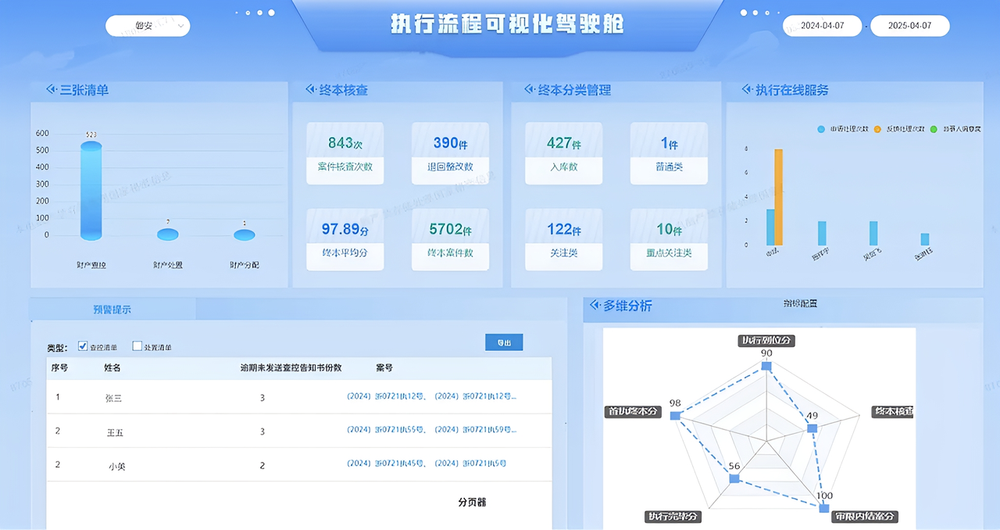1000x530 pixels.
Task: Click the arrow icon beside 三张清单 title
Action: coord(51,89)
